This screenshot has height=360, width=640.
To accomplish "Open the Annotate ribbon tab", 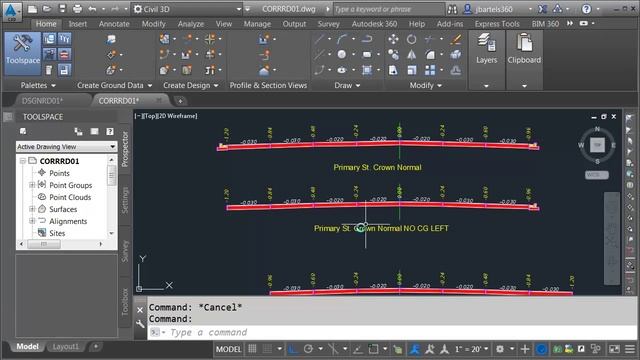I will pyautogui.click(x=114, y=24).
